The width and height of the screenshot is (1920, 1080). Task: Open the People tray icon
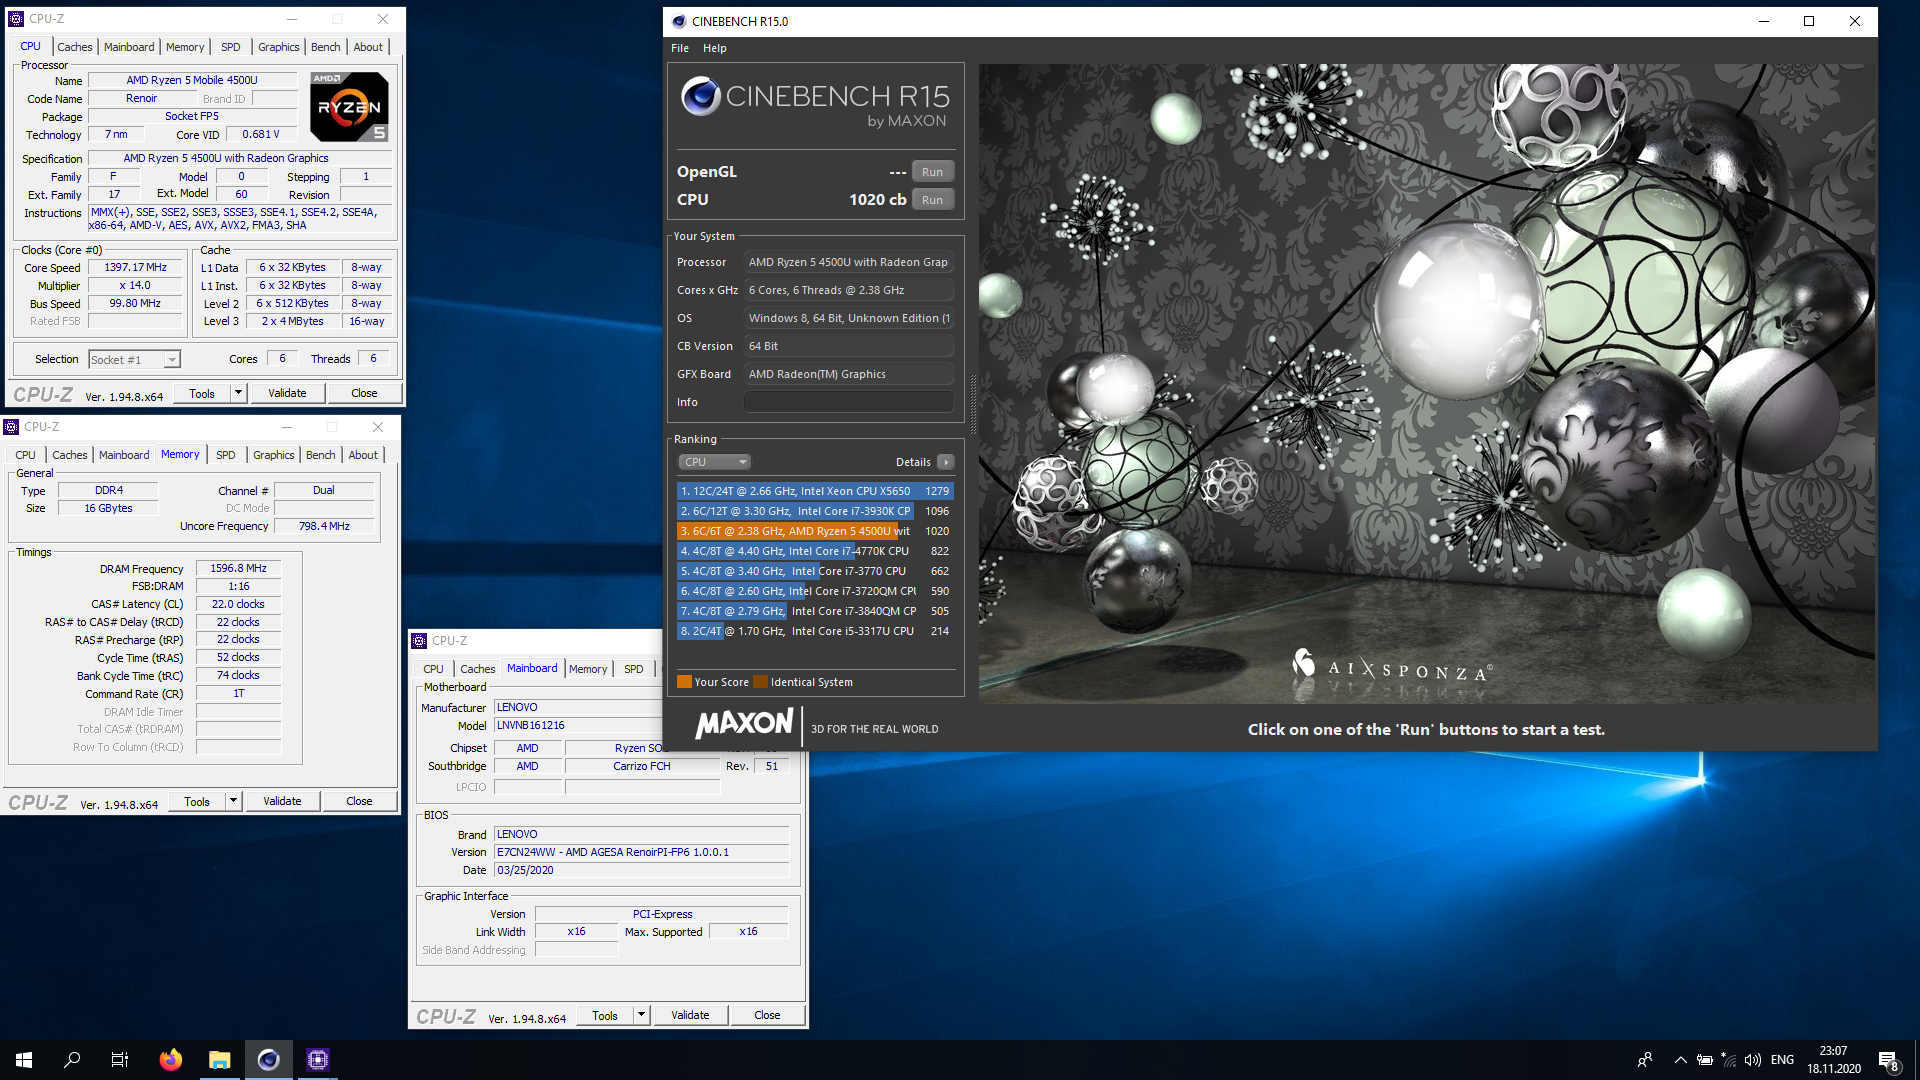coord(1645,1060)
